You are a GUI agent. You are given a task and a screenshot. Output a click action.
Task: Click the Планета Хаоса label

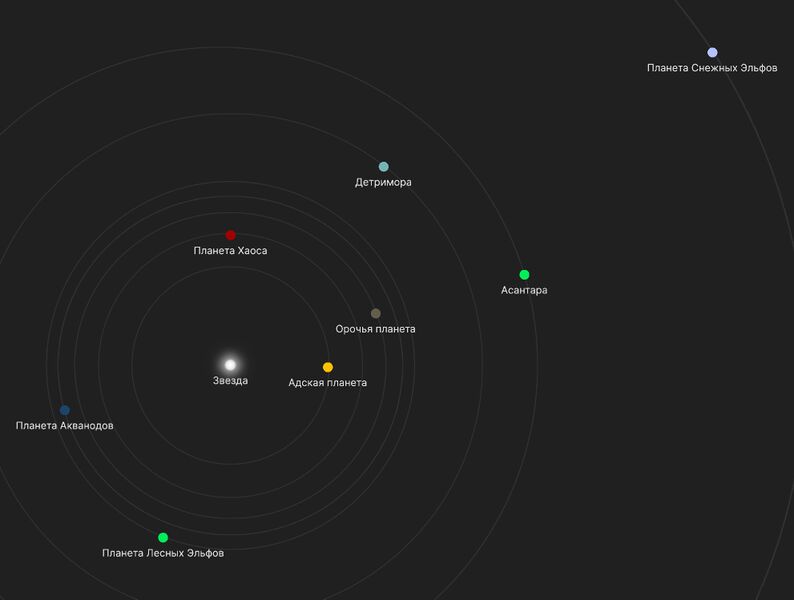coord(230,251)
